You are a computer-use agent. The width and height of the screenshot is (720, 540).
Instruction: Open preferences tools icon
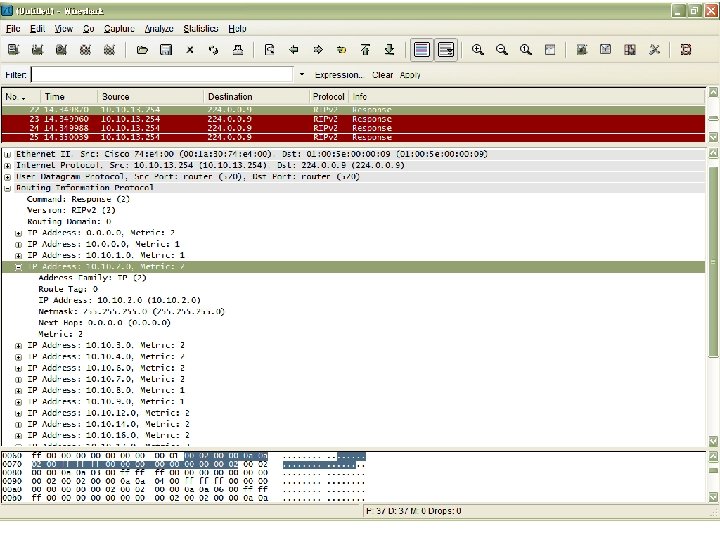(x=654, y=50)
